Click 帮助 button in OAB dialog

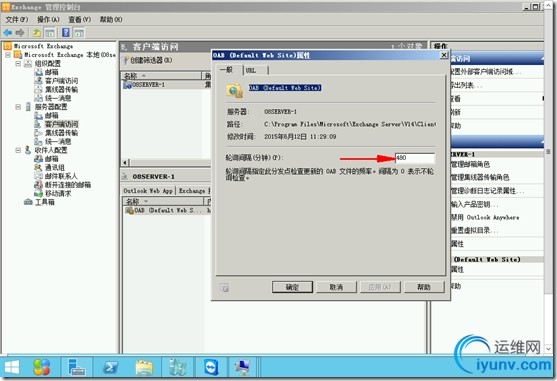pyautogui.click(x=424, y=287)
